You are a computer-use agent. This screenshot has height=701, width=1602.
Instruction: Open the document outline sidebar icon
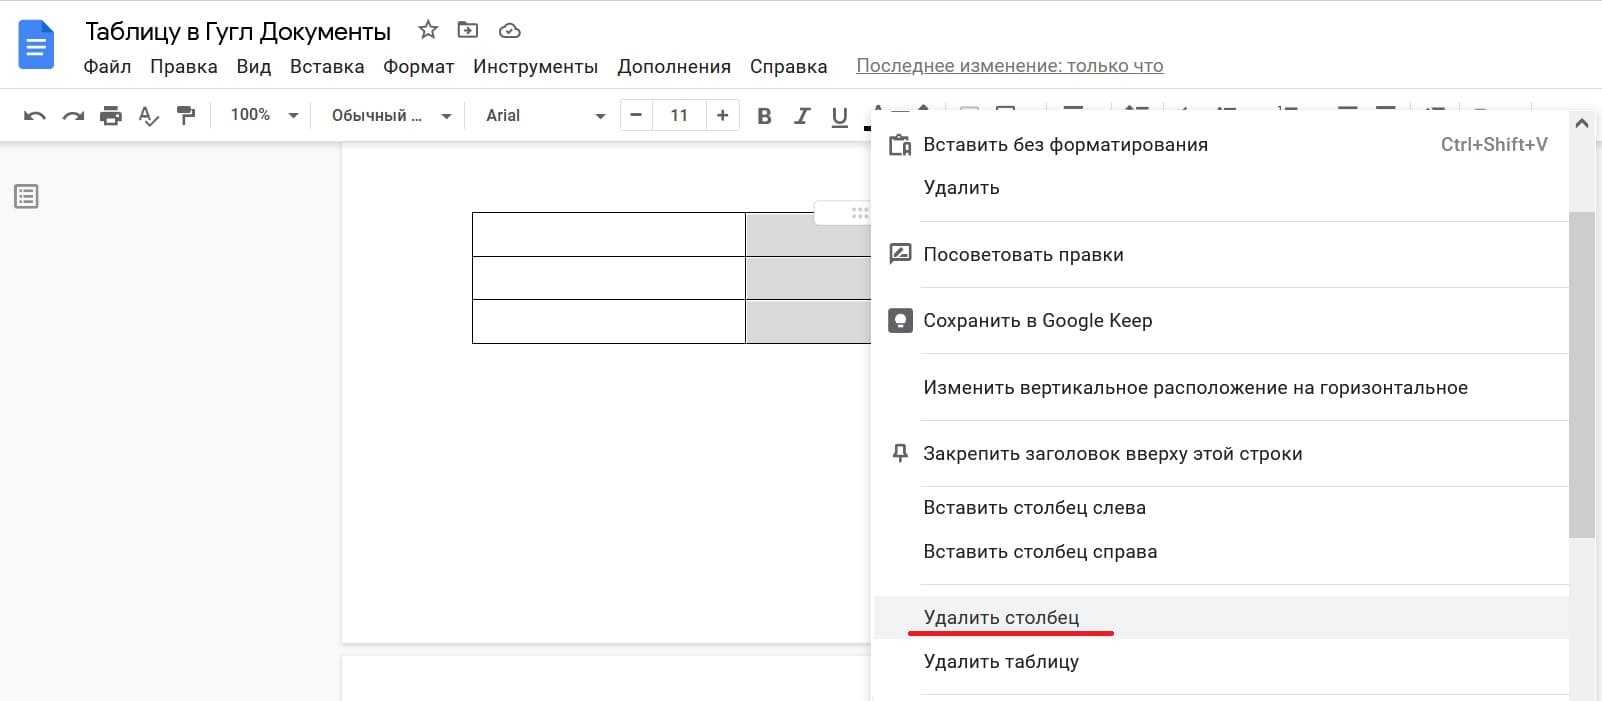27,196
